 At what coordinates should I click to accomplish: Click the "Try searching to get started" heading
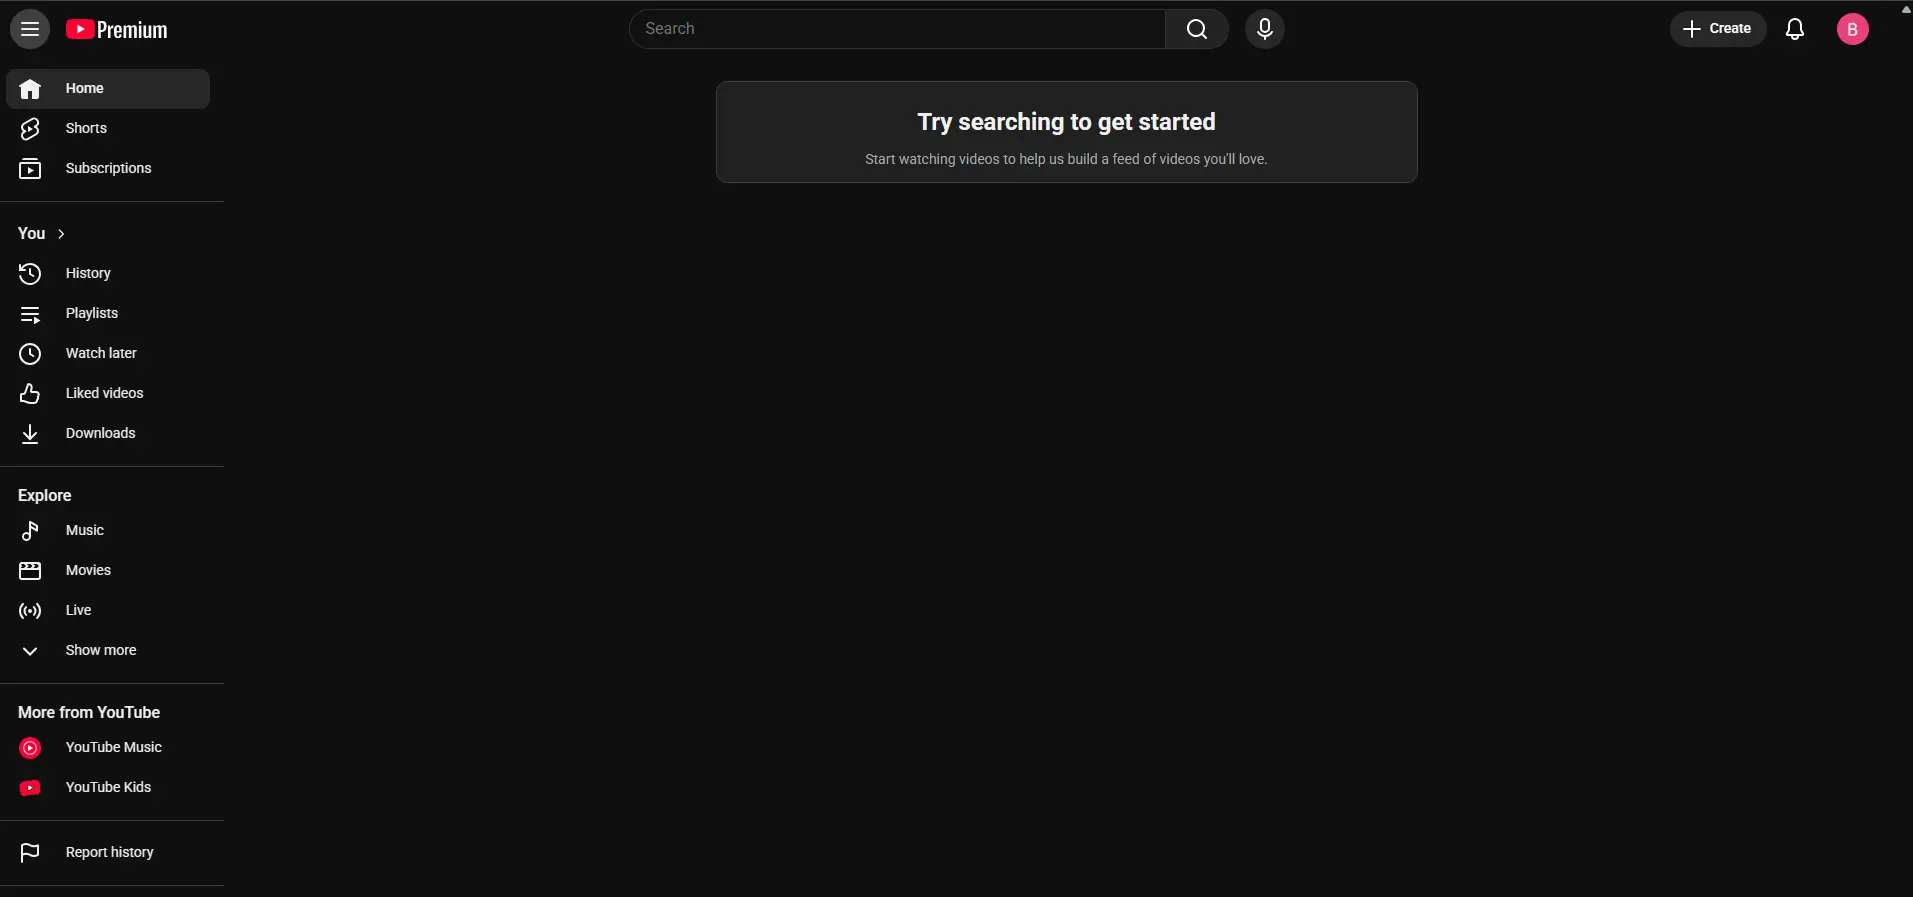[x=1066, y=122]
